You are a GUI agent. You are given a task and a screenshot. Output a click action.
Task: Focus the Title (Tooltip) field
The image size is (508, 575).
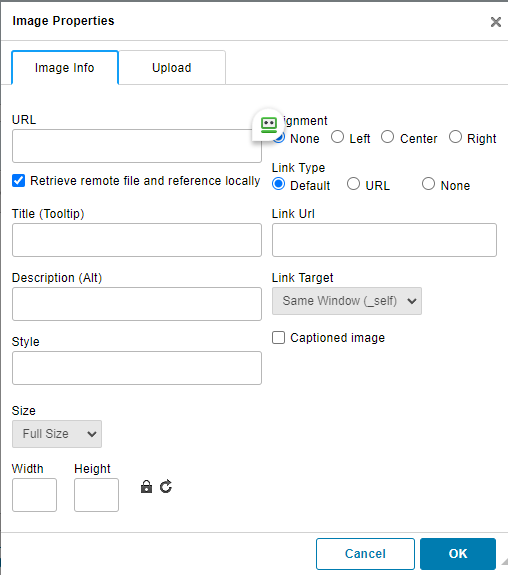137,240
